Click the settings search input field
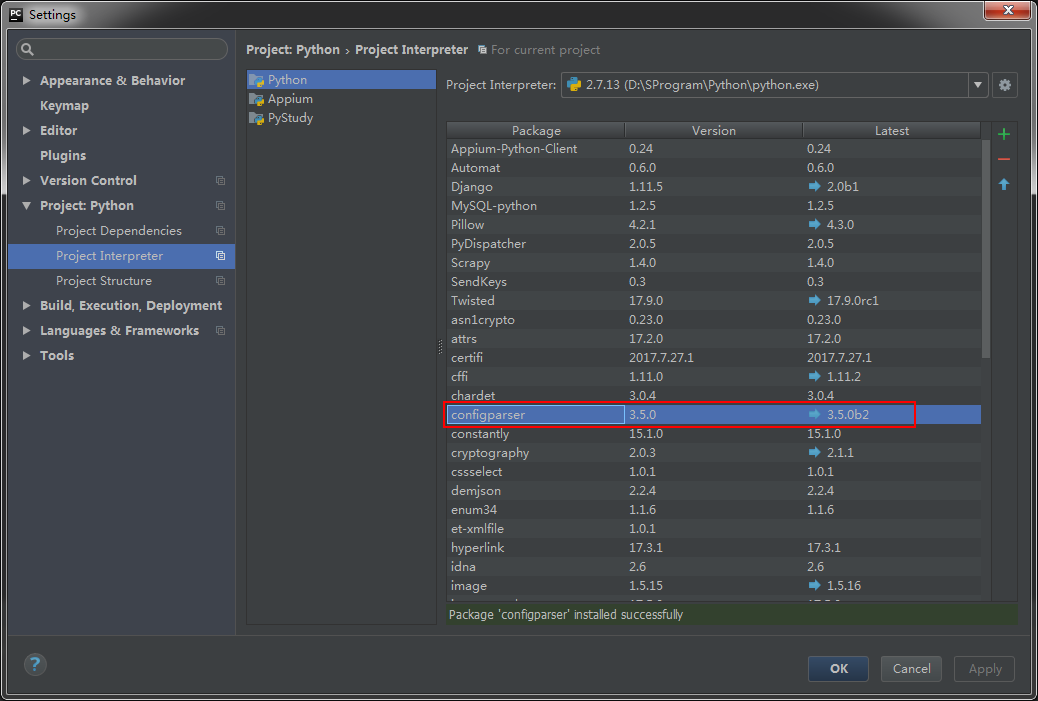Image resolution: width=1038 pixels, height=701 pixels. click(x=122, y=49)
